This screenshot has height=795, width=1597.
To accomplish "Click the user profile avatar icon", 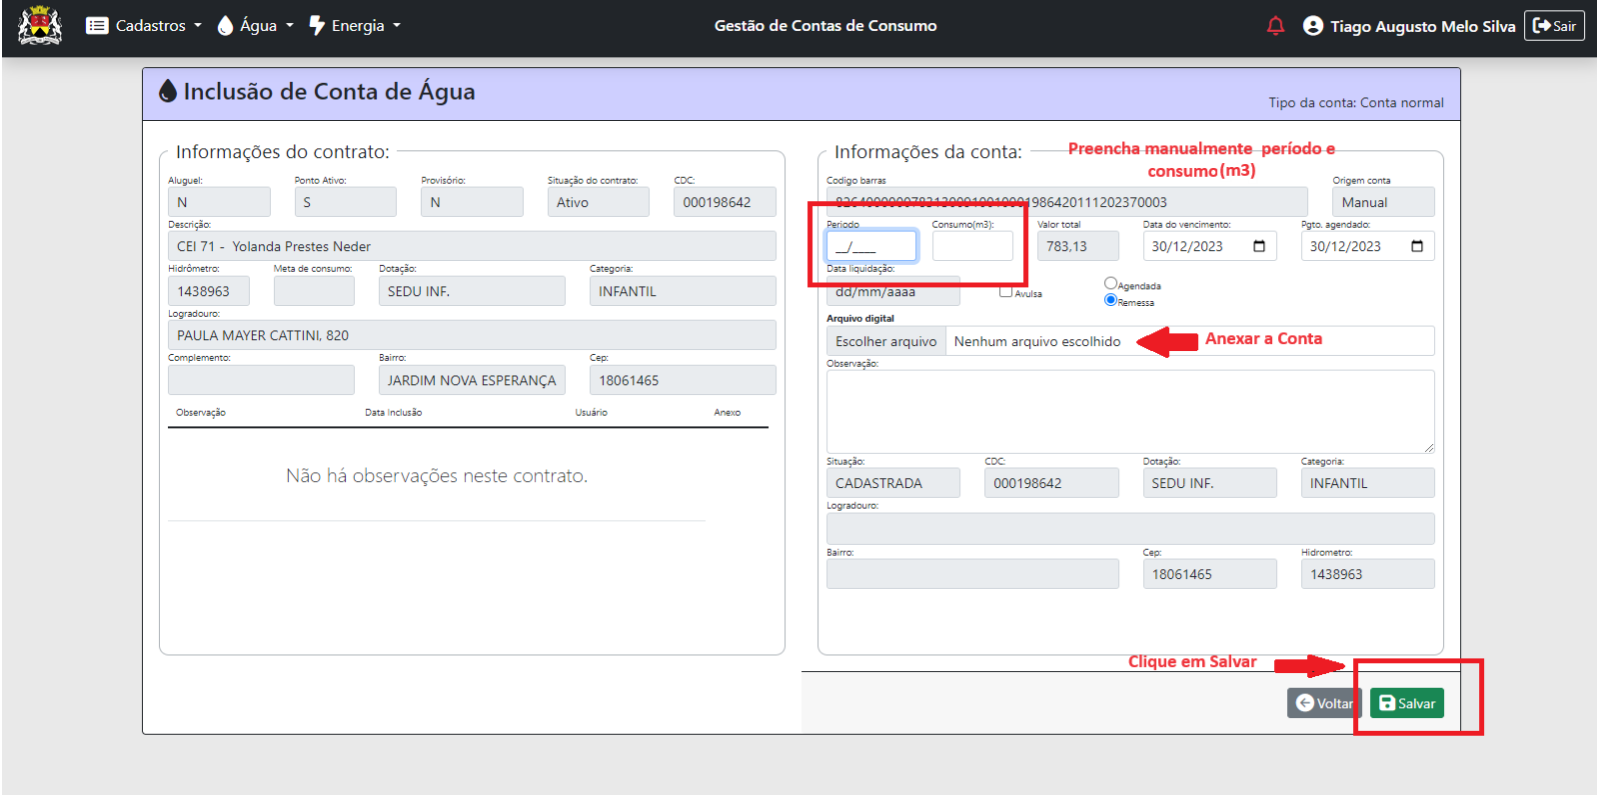I will point(1313,26).
